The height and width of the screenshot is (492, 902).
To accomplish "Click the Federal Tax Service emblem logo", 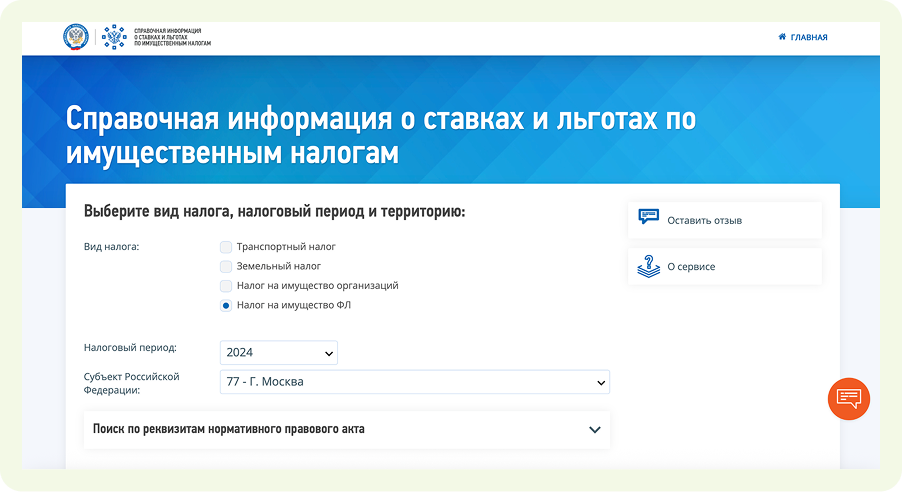I will [x=76, y=38].
